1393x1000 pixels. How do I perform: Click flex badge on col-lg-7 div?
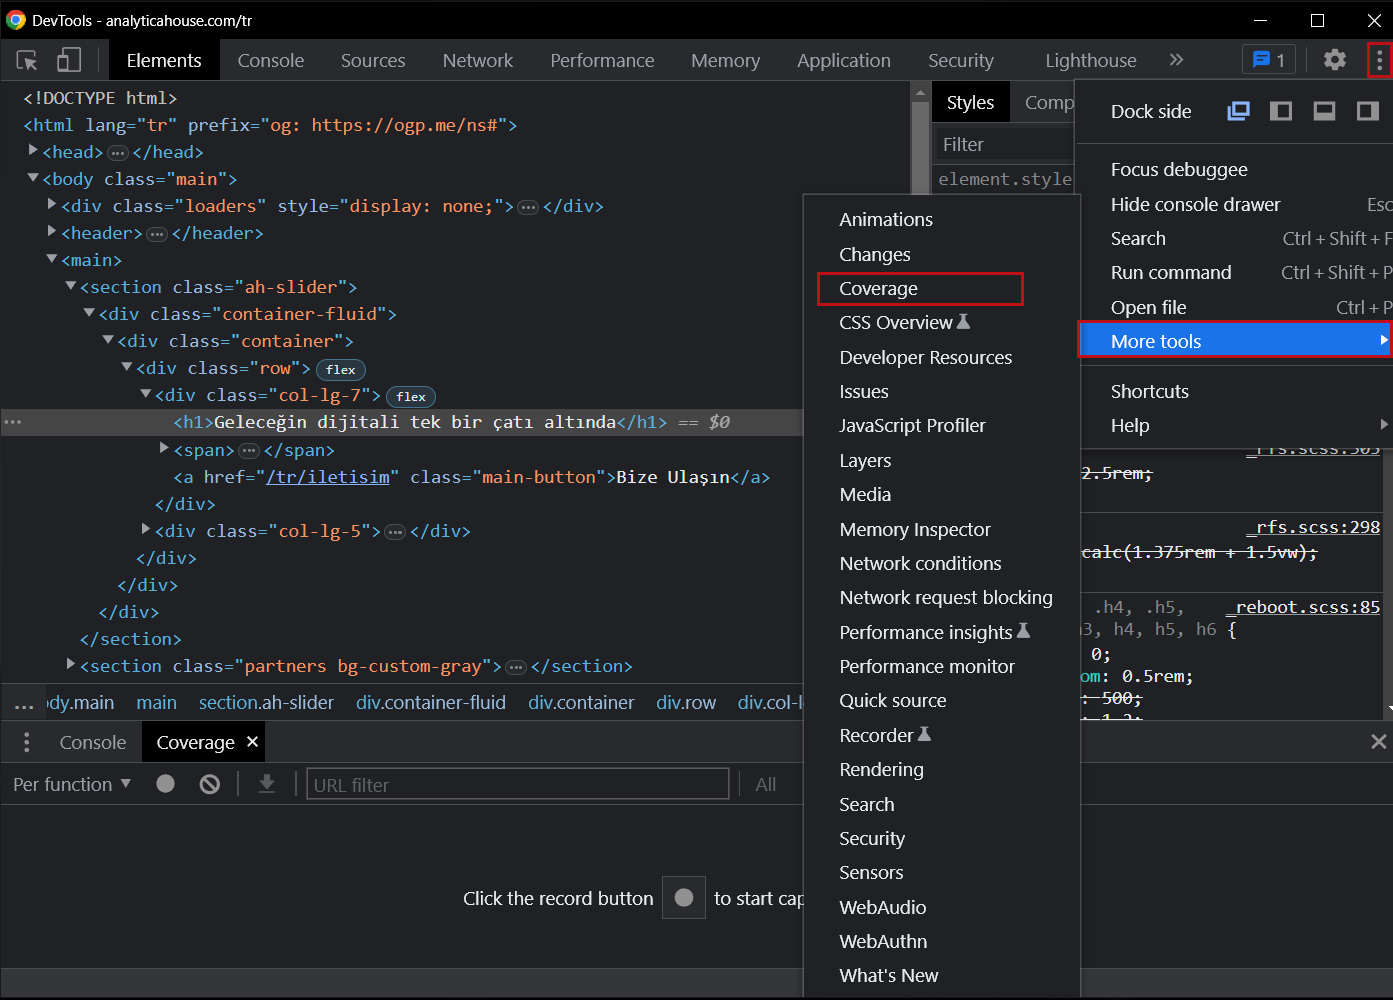click(411, 397)
